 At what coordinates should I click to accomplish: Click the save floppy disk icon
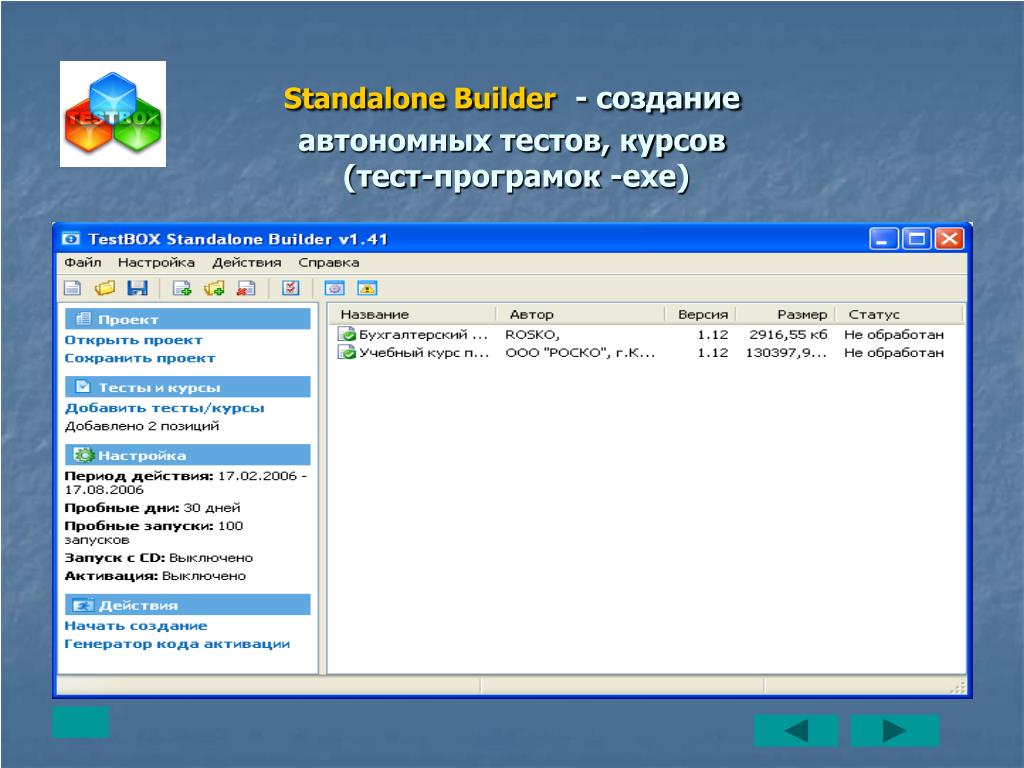point(137,288)
